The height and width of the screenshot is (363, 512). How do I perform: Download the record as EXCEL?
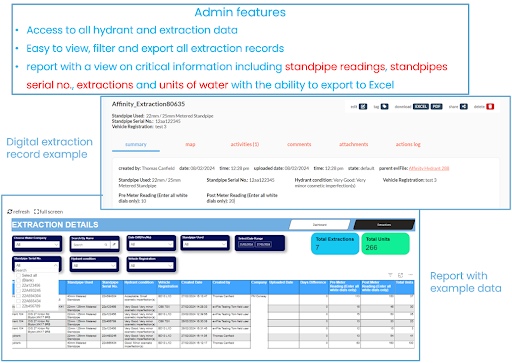click(x=421, y=107)
